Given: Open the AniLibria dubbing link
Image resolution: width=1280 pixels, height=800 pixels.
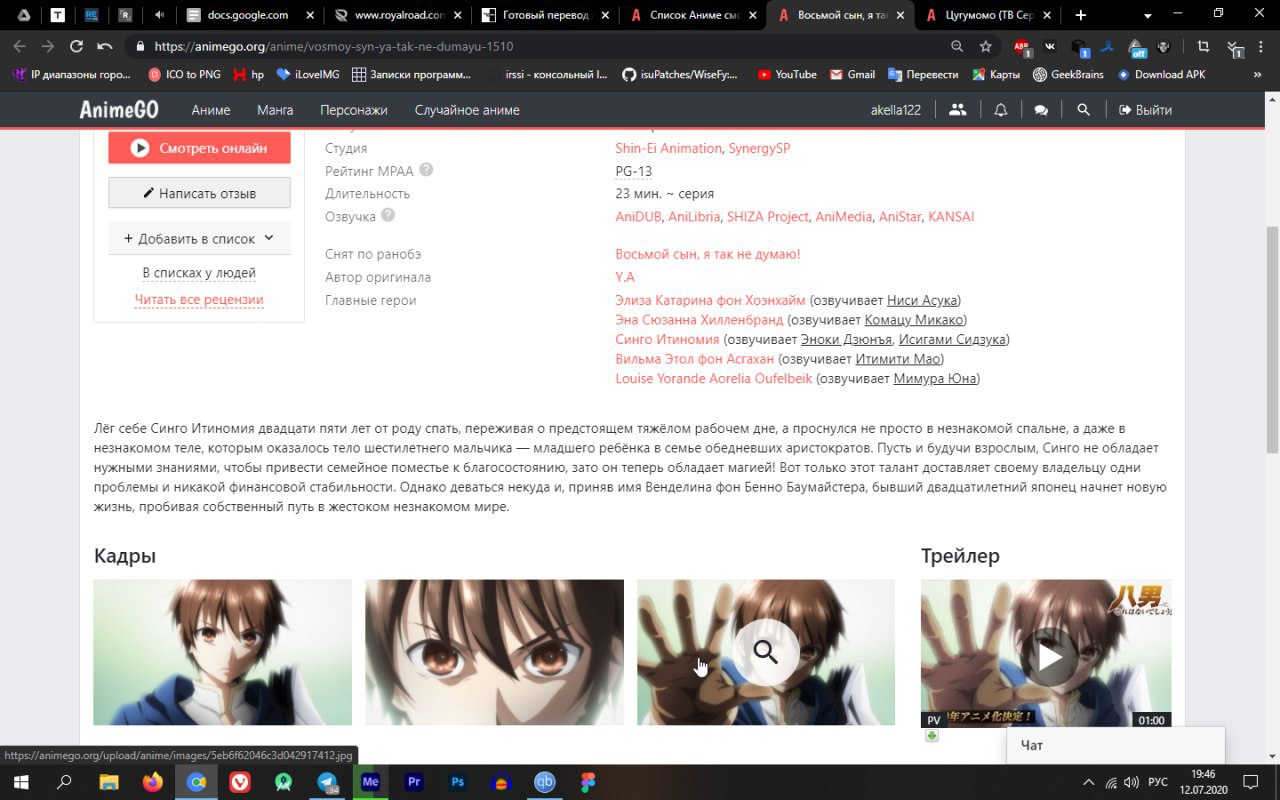Looking at the screenshot, I should 694,216.
